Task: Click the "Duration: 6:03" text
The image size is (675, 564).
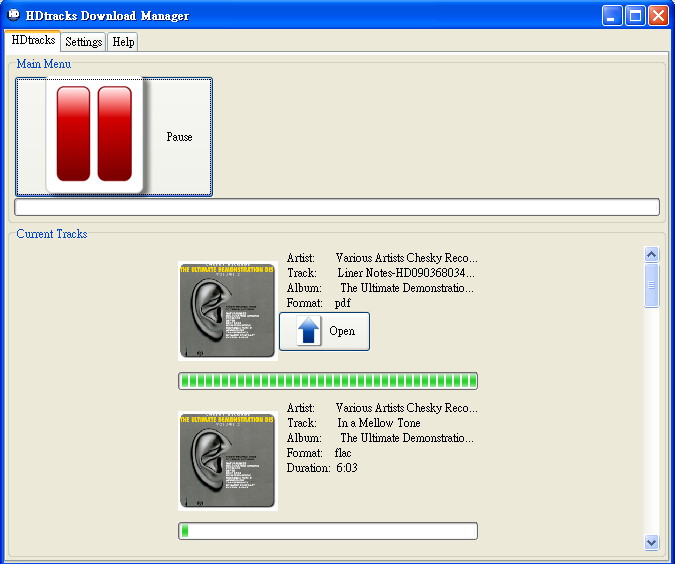Action: pyautogui.click(x=322, y=468)
